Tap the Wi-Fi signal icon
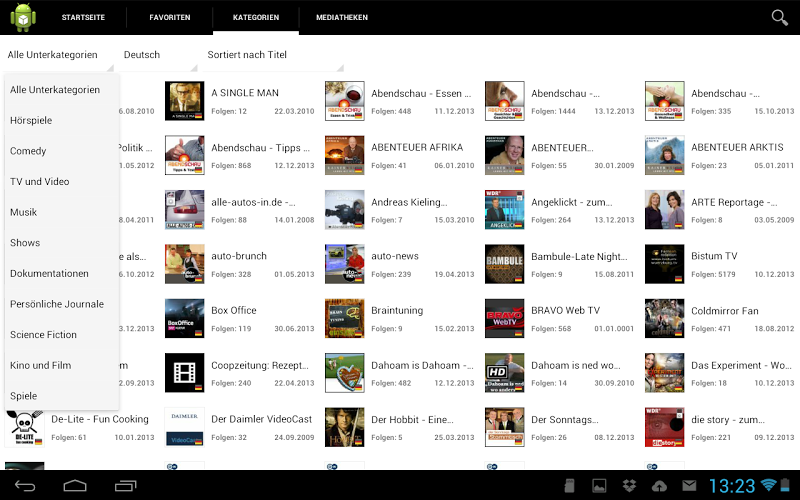Viewport: 800px width, 500px height. [768, 486]
